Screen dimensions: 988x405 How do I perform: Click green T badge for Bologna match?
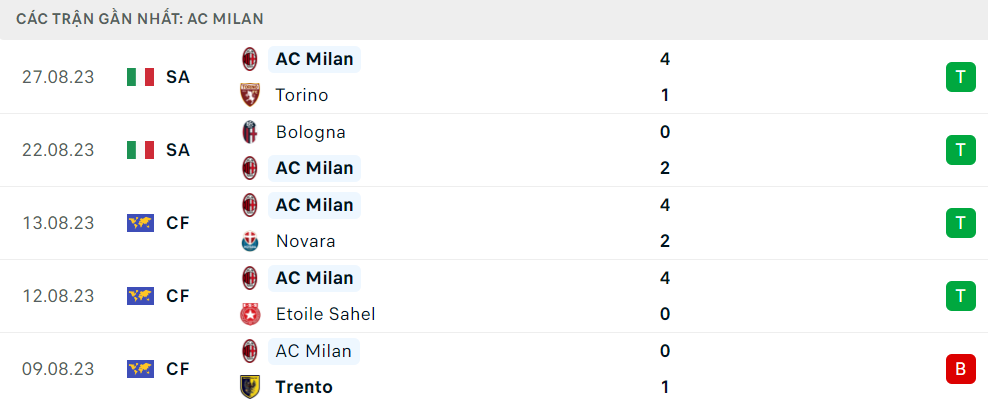960,150
